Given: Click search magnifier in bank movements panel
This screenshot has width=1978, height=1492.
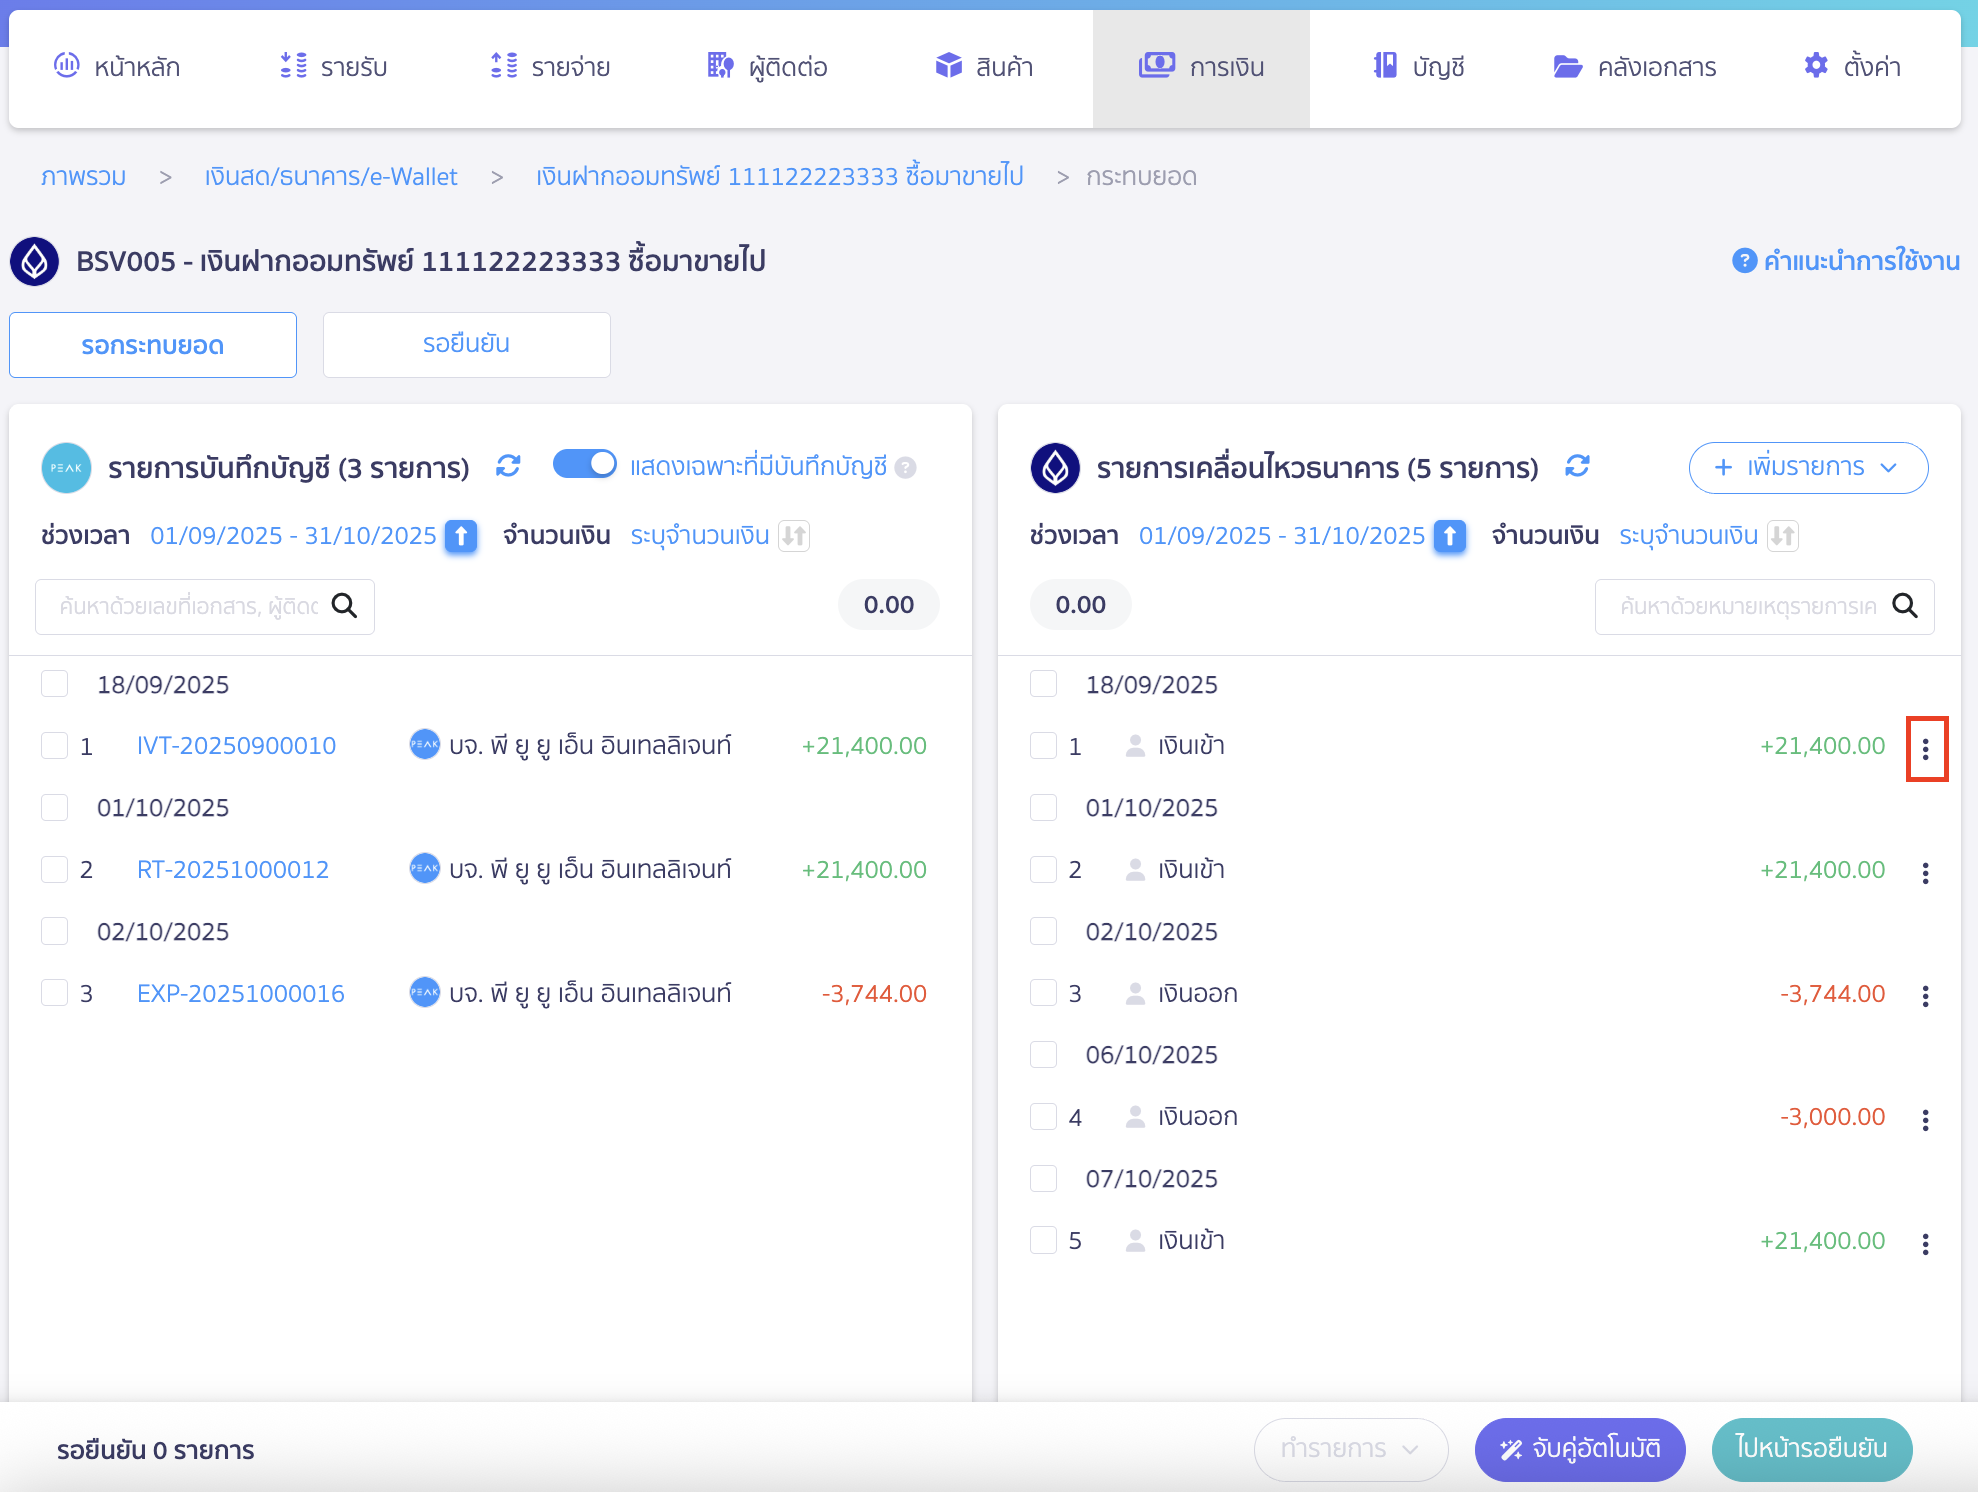Looking at the screenshot, I should click(1904, 606).
